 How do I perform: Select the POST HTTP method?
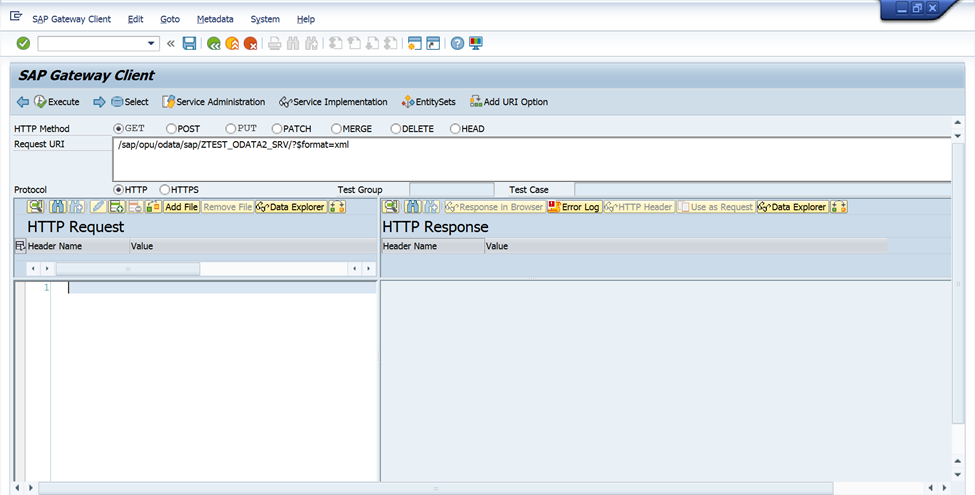pyautogui.click(x=171, y=129)
